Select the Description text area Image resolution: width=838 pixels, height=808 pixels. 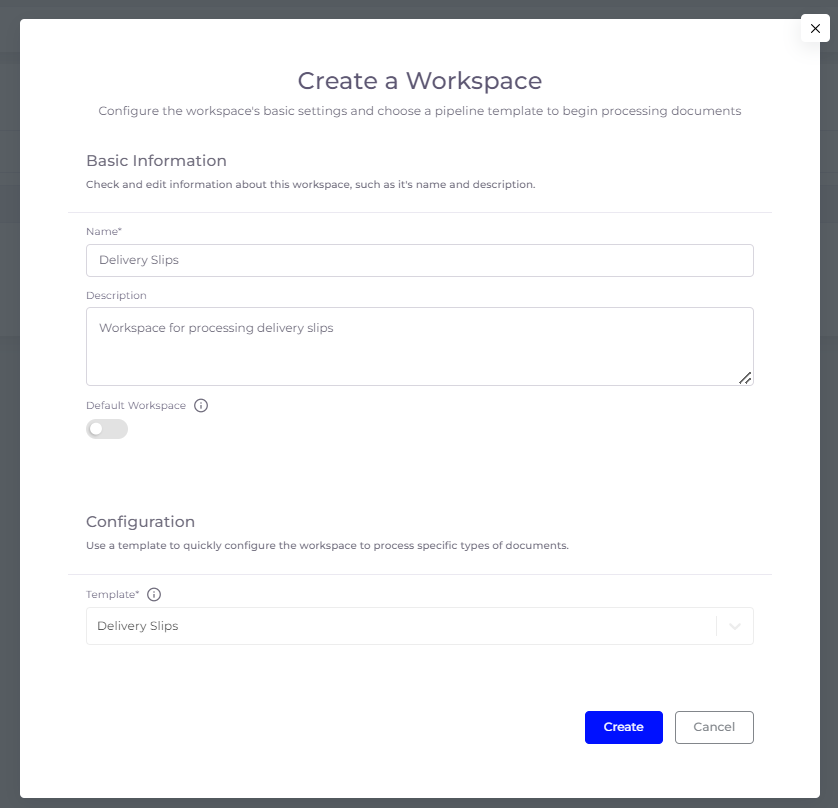click(420, 345)
